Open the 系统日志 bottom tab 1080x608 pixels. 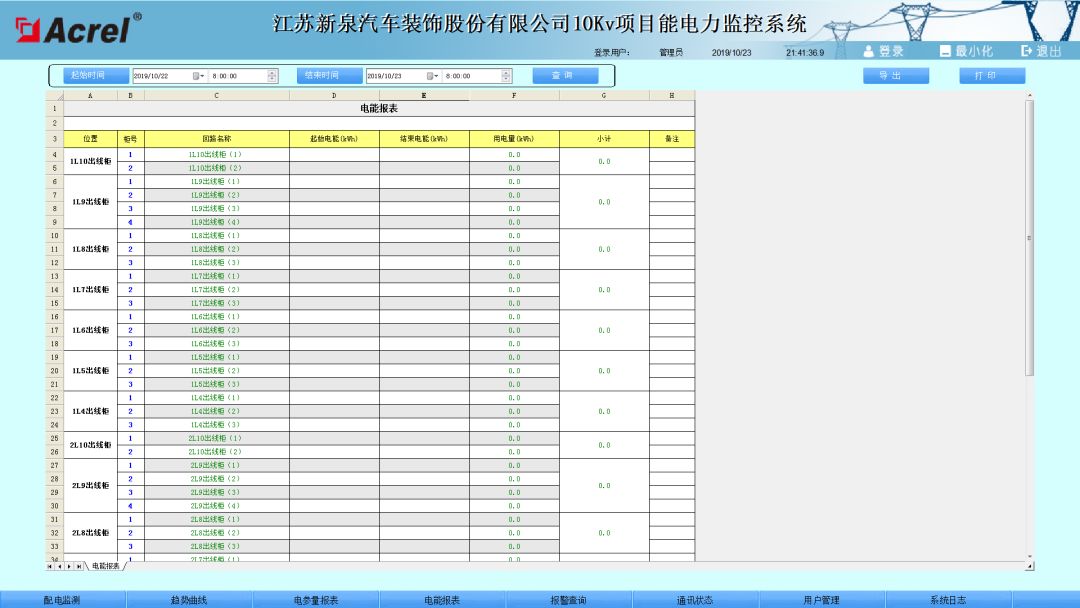click(948, 600)
